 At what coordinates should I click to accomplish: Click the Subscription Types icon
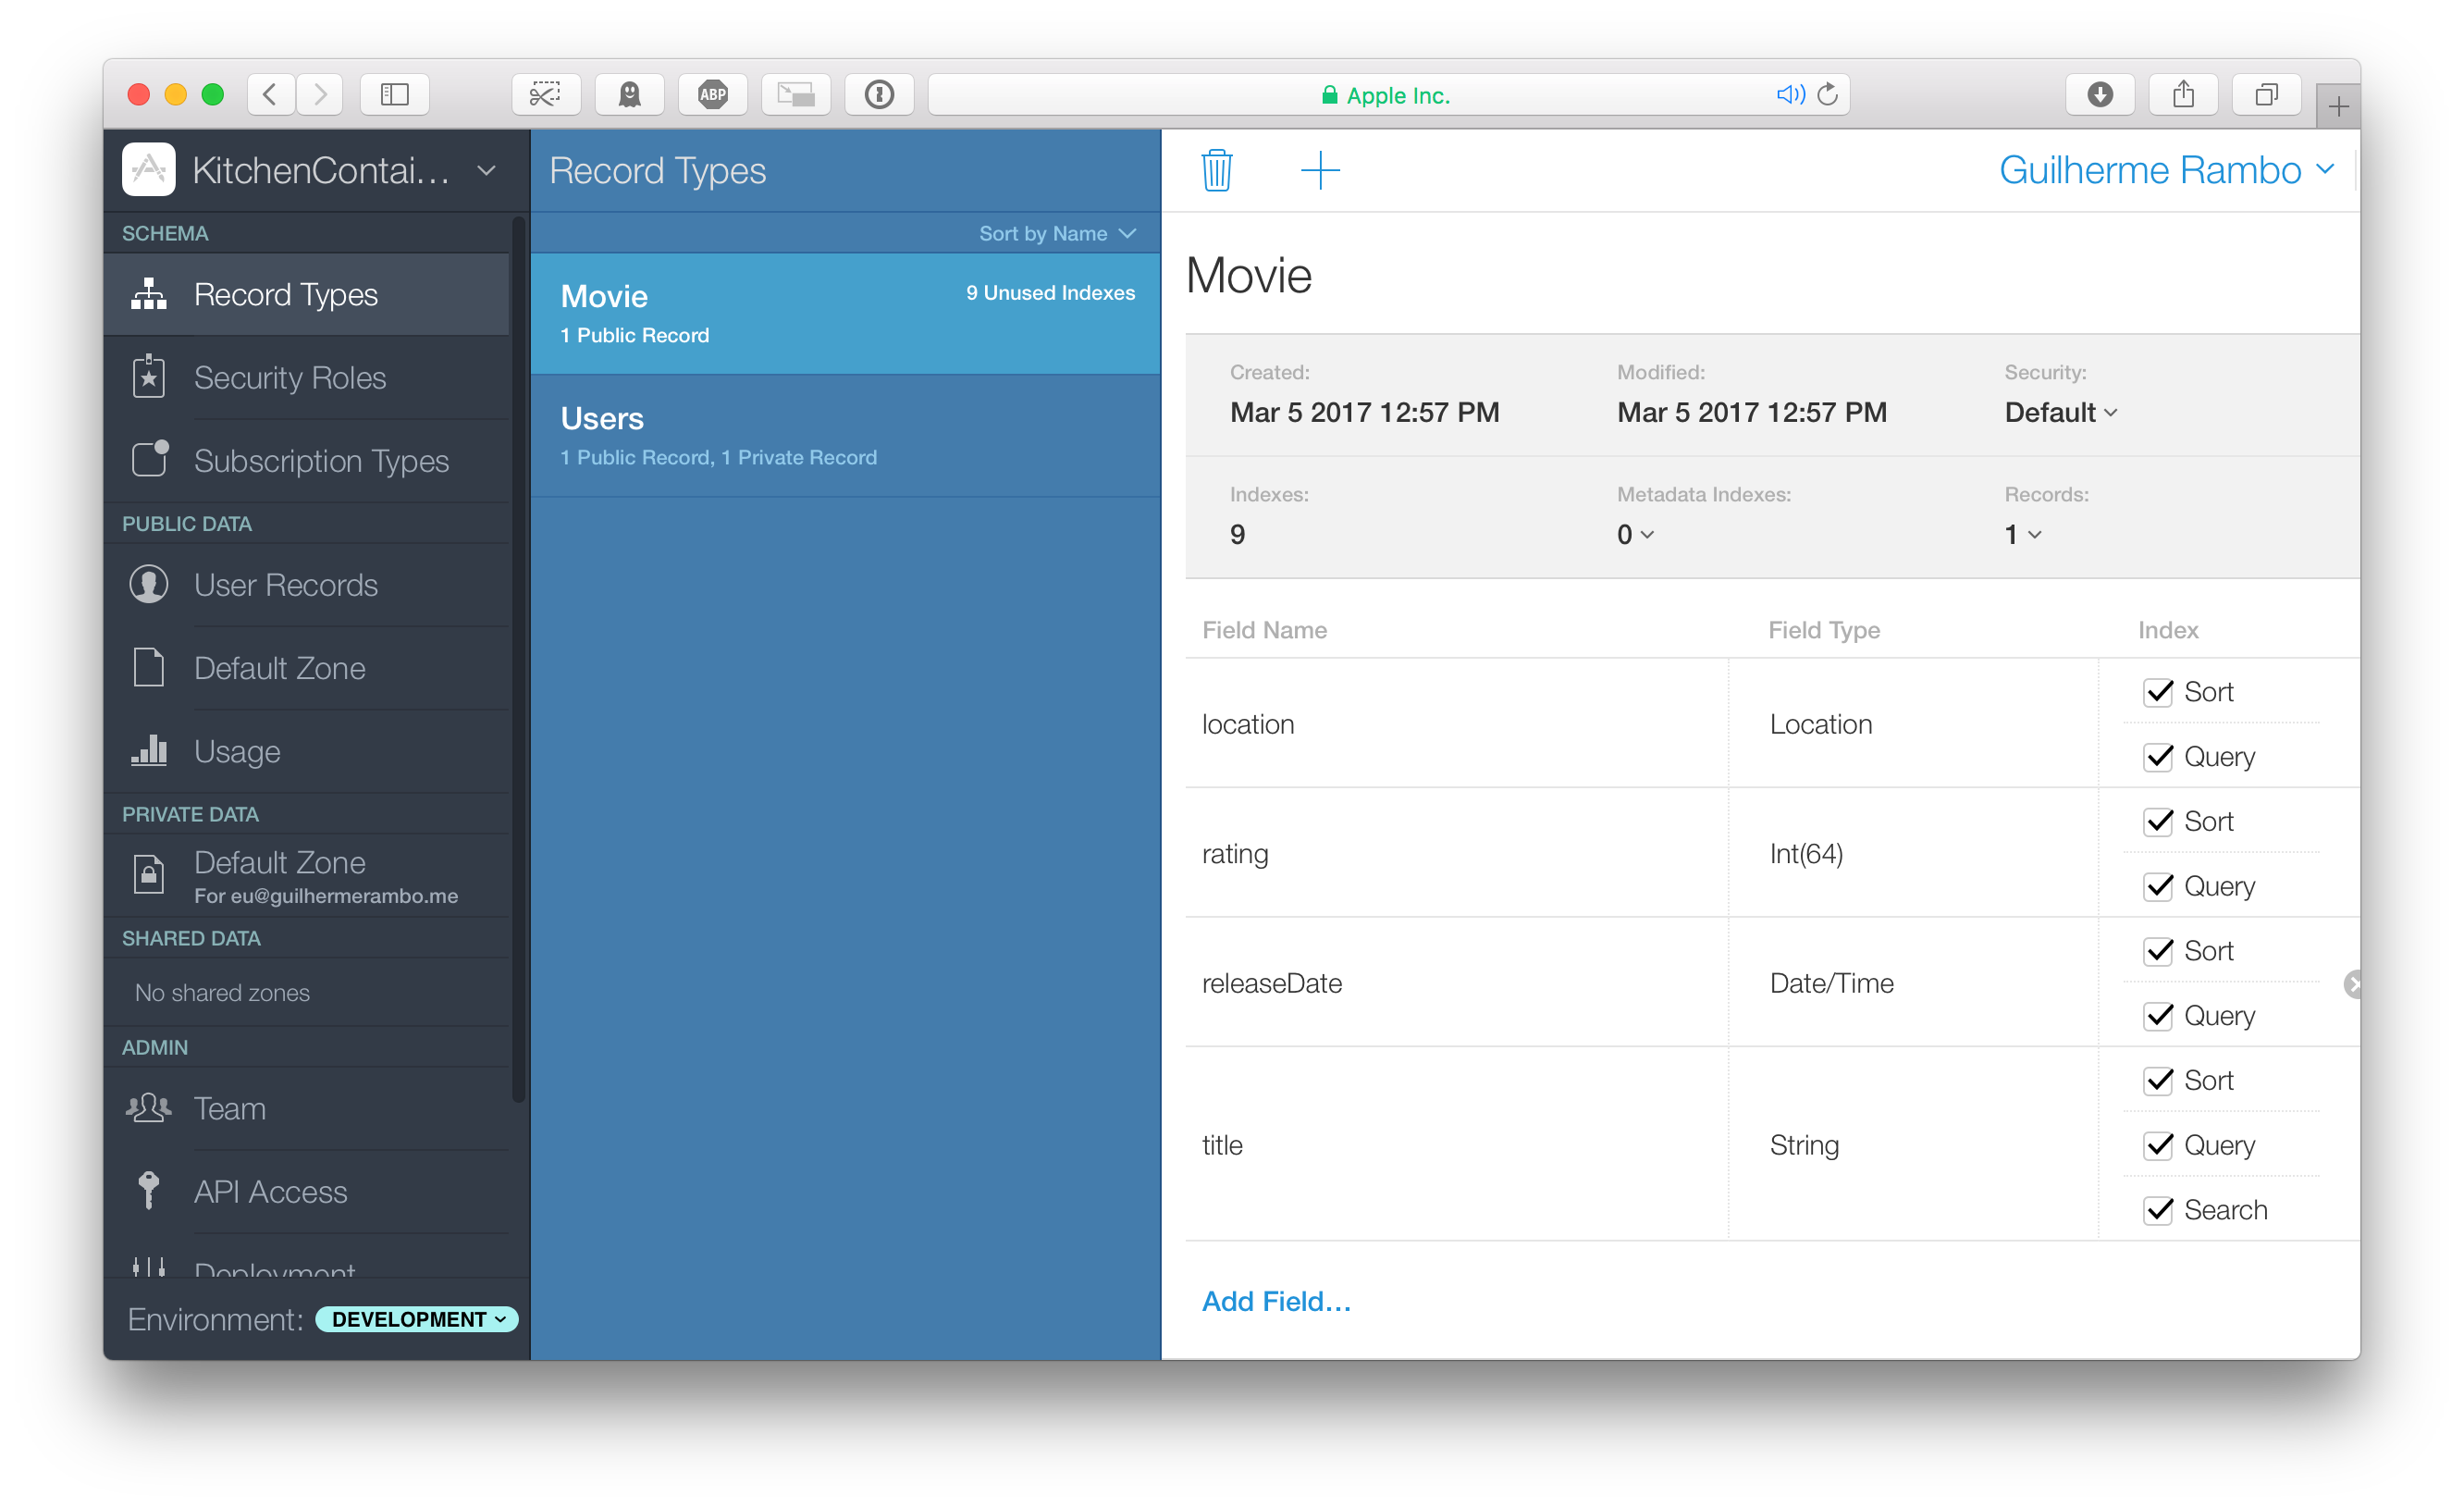click(149, 460)
